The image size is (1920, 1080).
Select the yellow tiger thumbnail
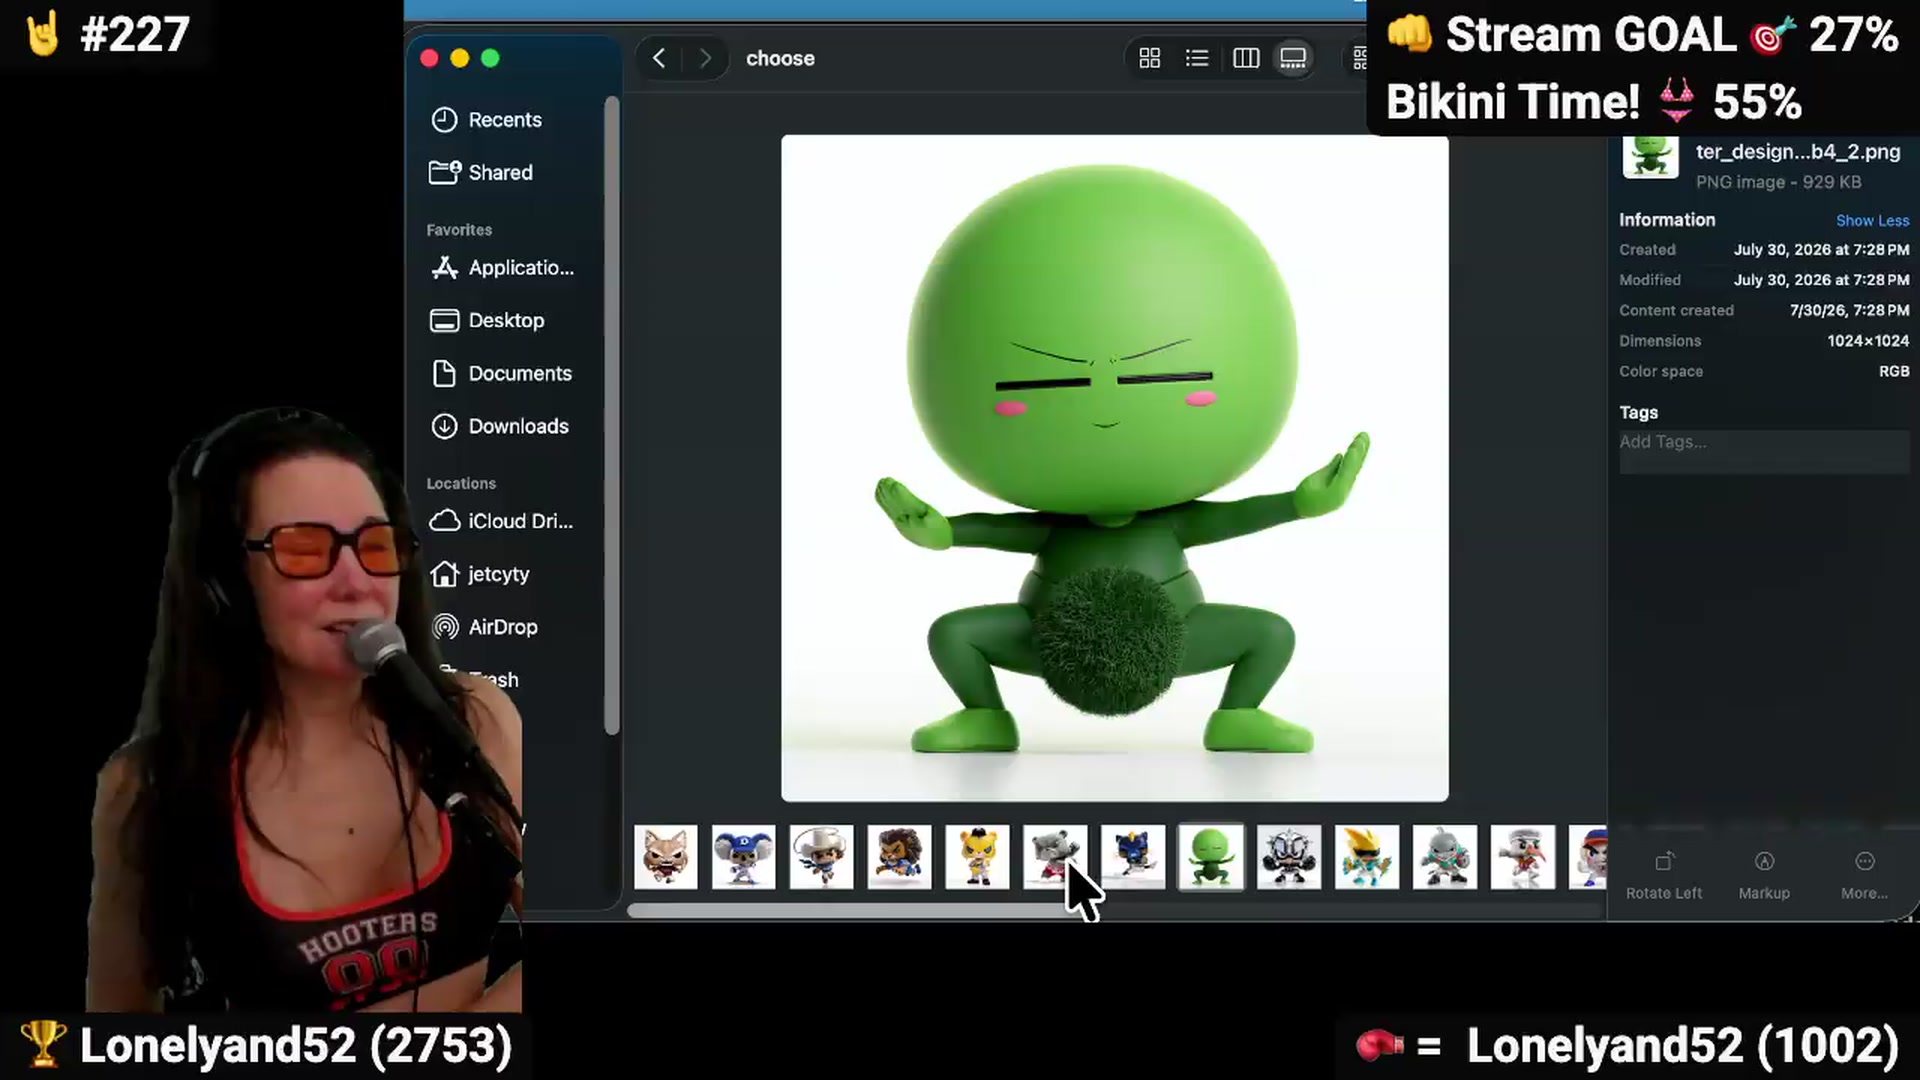tap(978, 857)
